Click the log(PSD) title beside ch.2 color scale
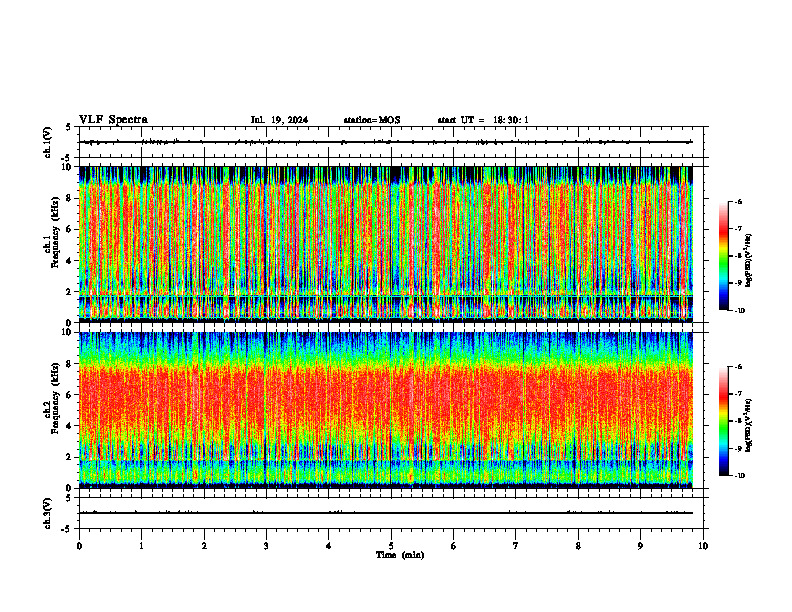This screenshot has width=792, height=612. [749, 425]
